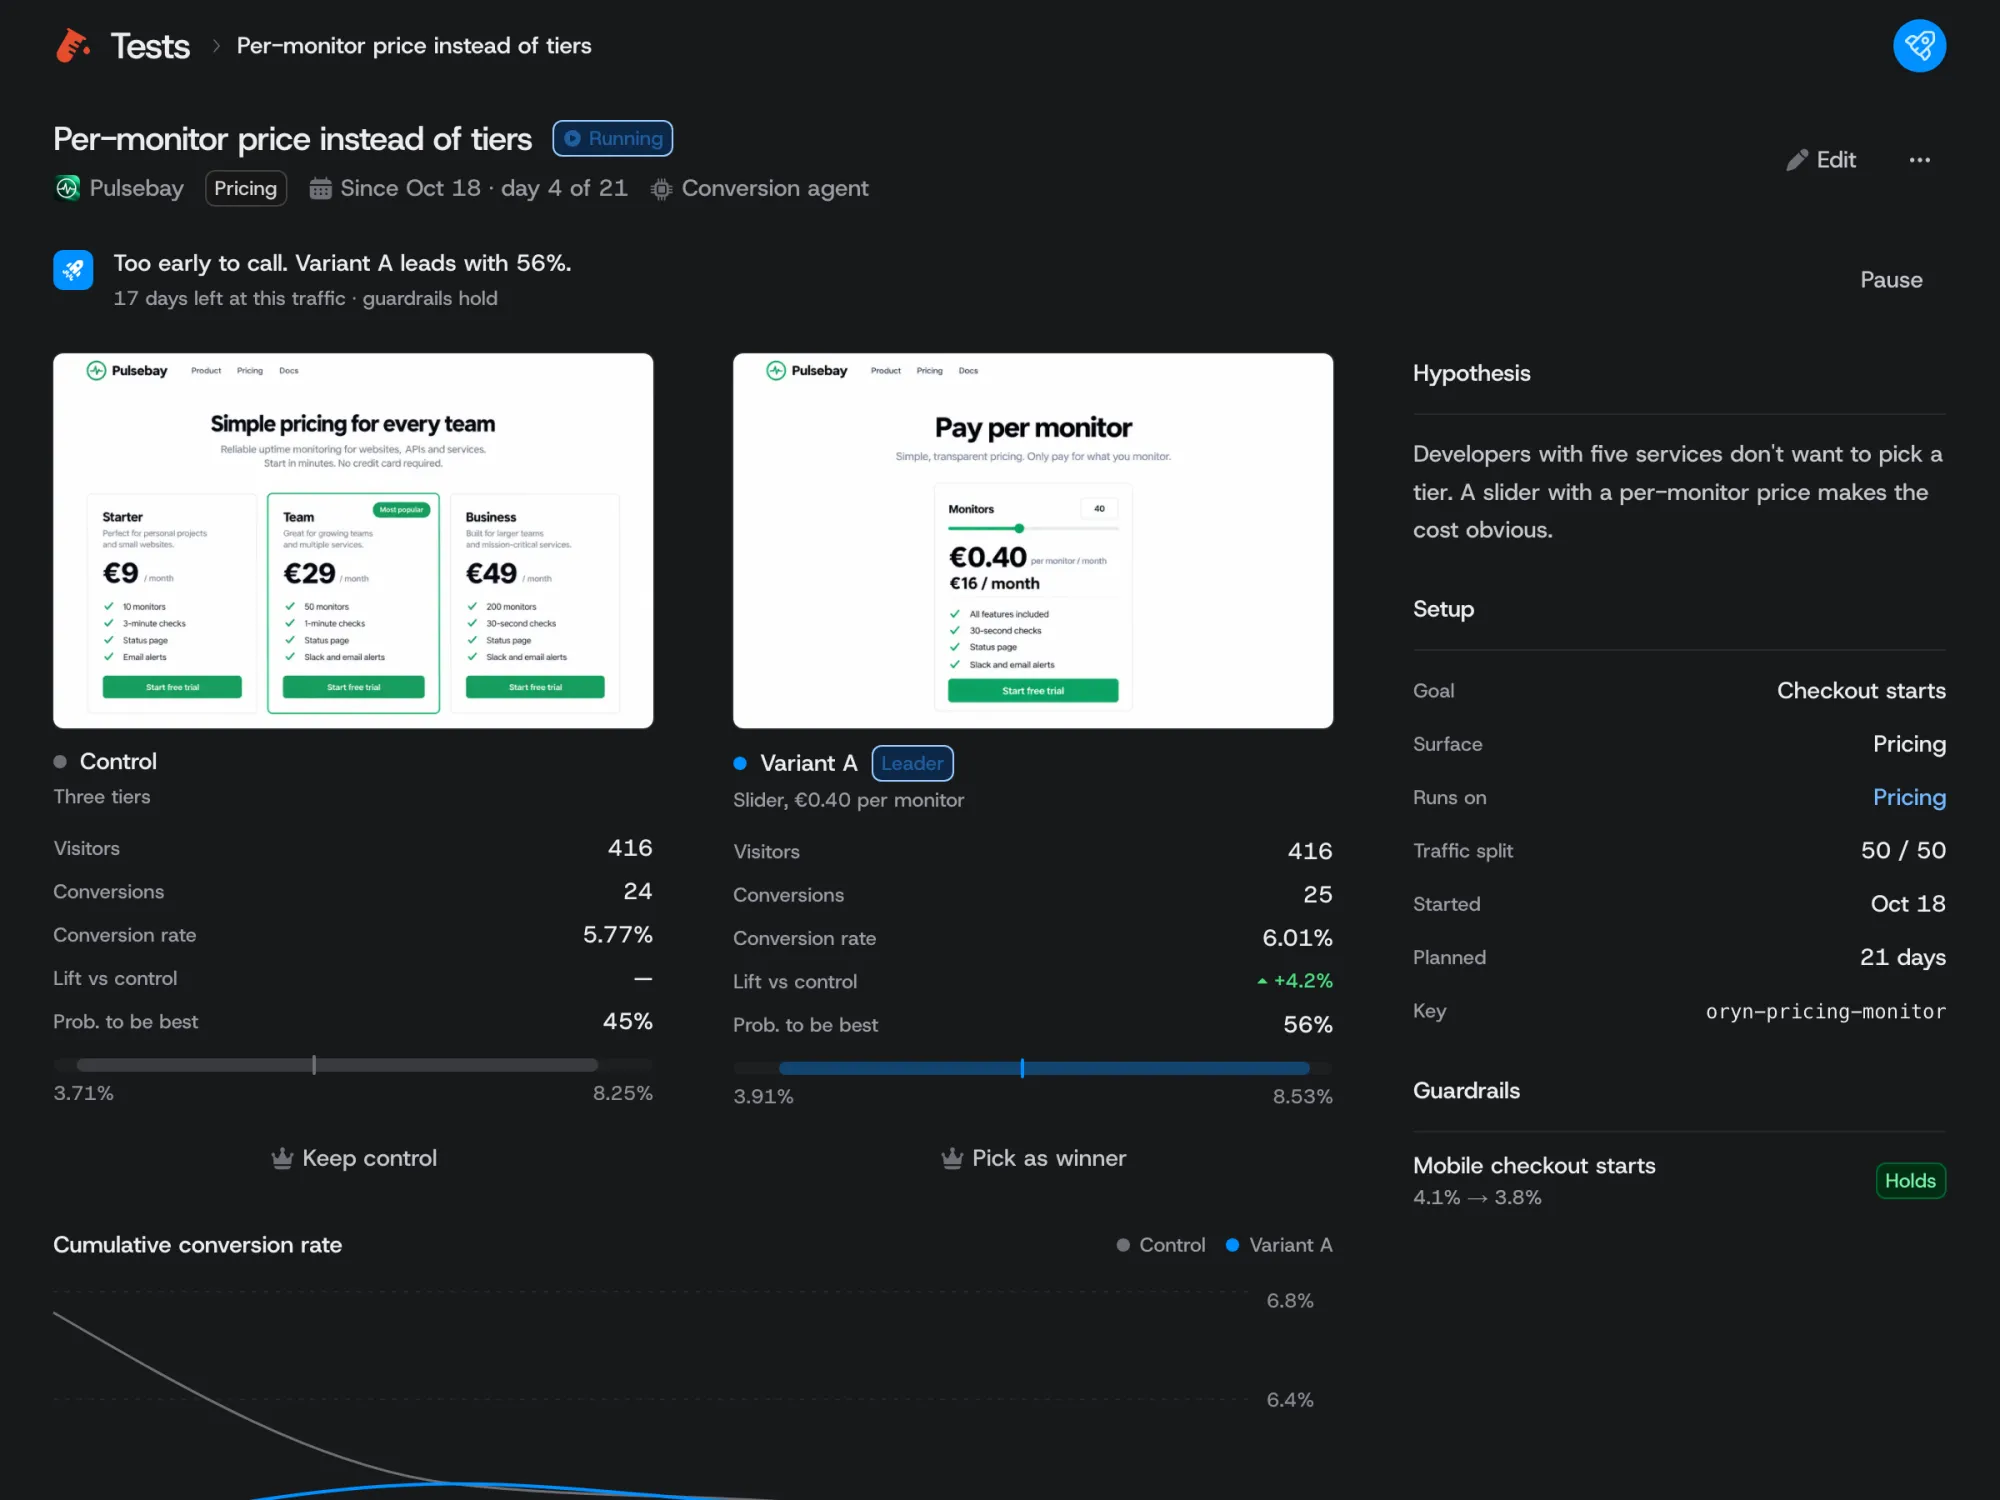The height and width of the screenshot is (1500, 2000).
Task: Pause the running test
Action: click(x=1890, y=280)
